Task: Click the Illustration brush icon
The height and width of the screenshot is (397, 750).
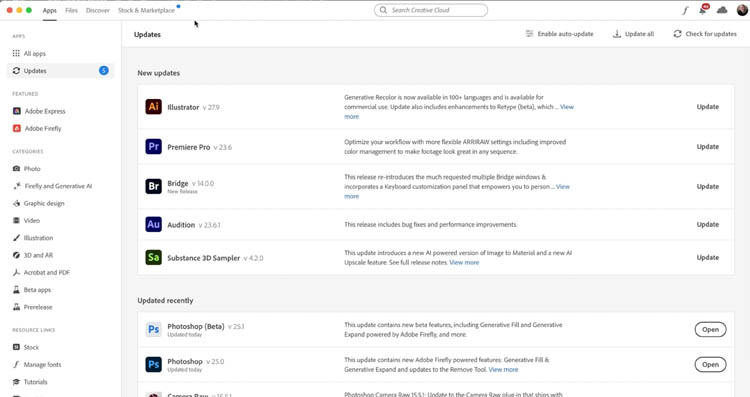Action: (16, 238)
